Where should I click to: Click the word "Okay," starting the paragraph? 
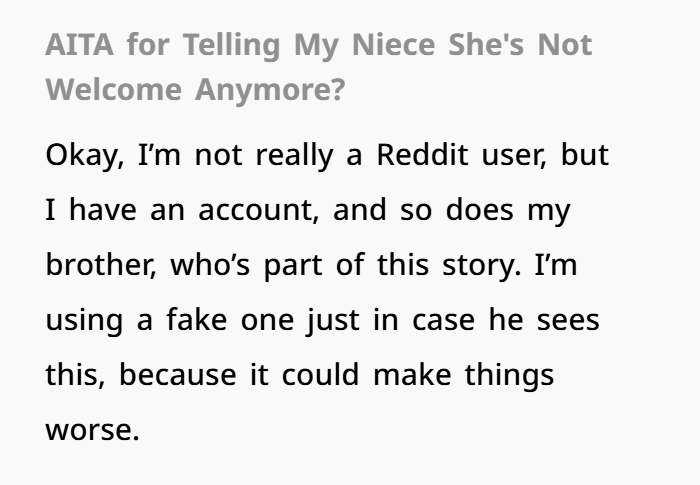85,156
